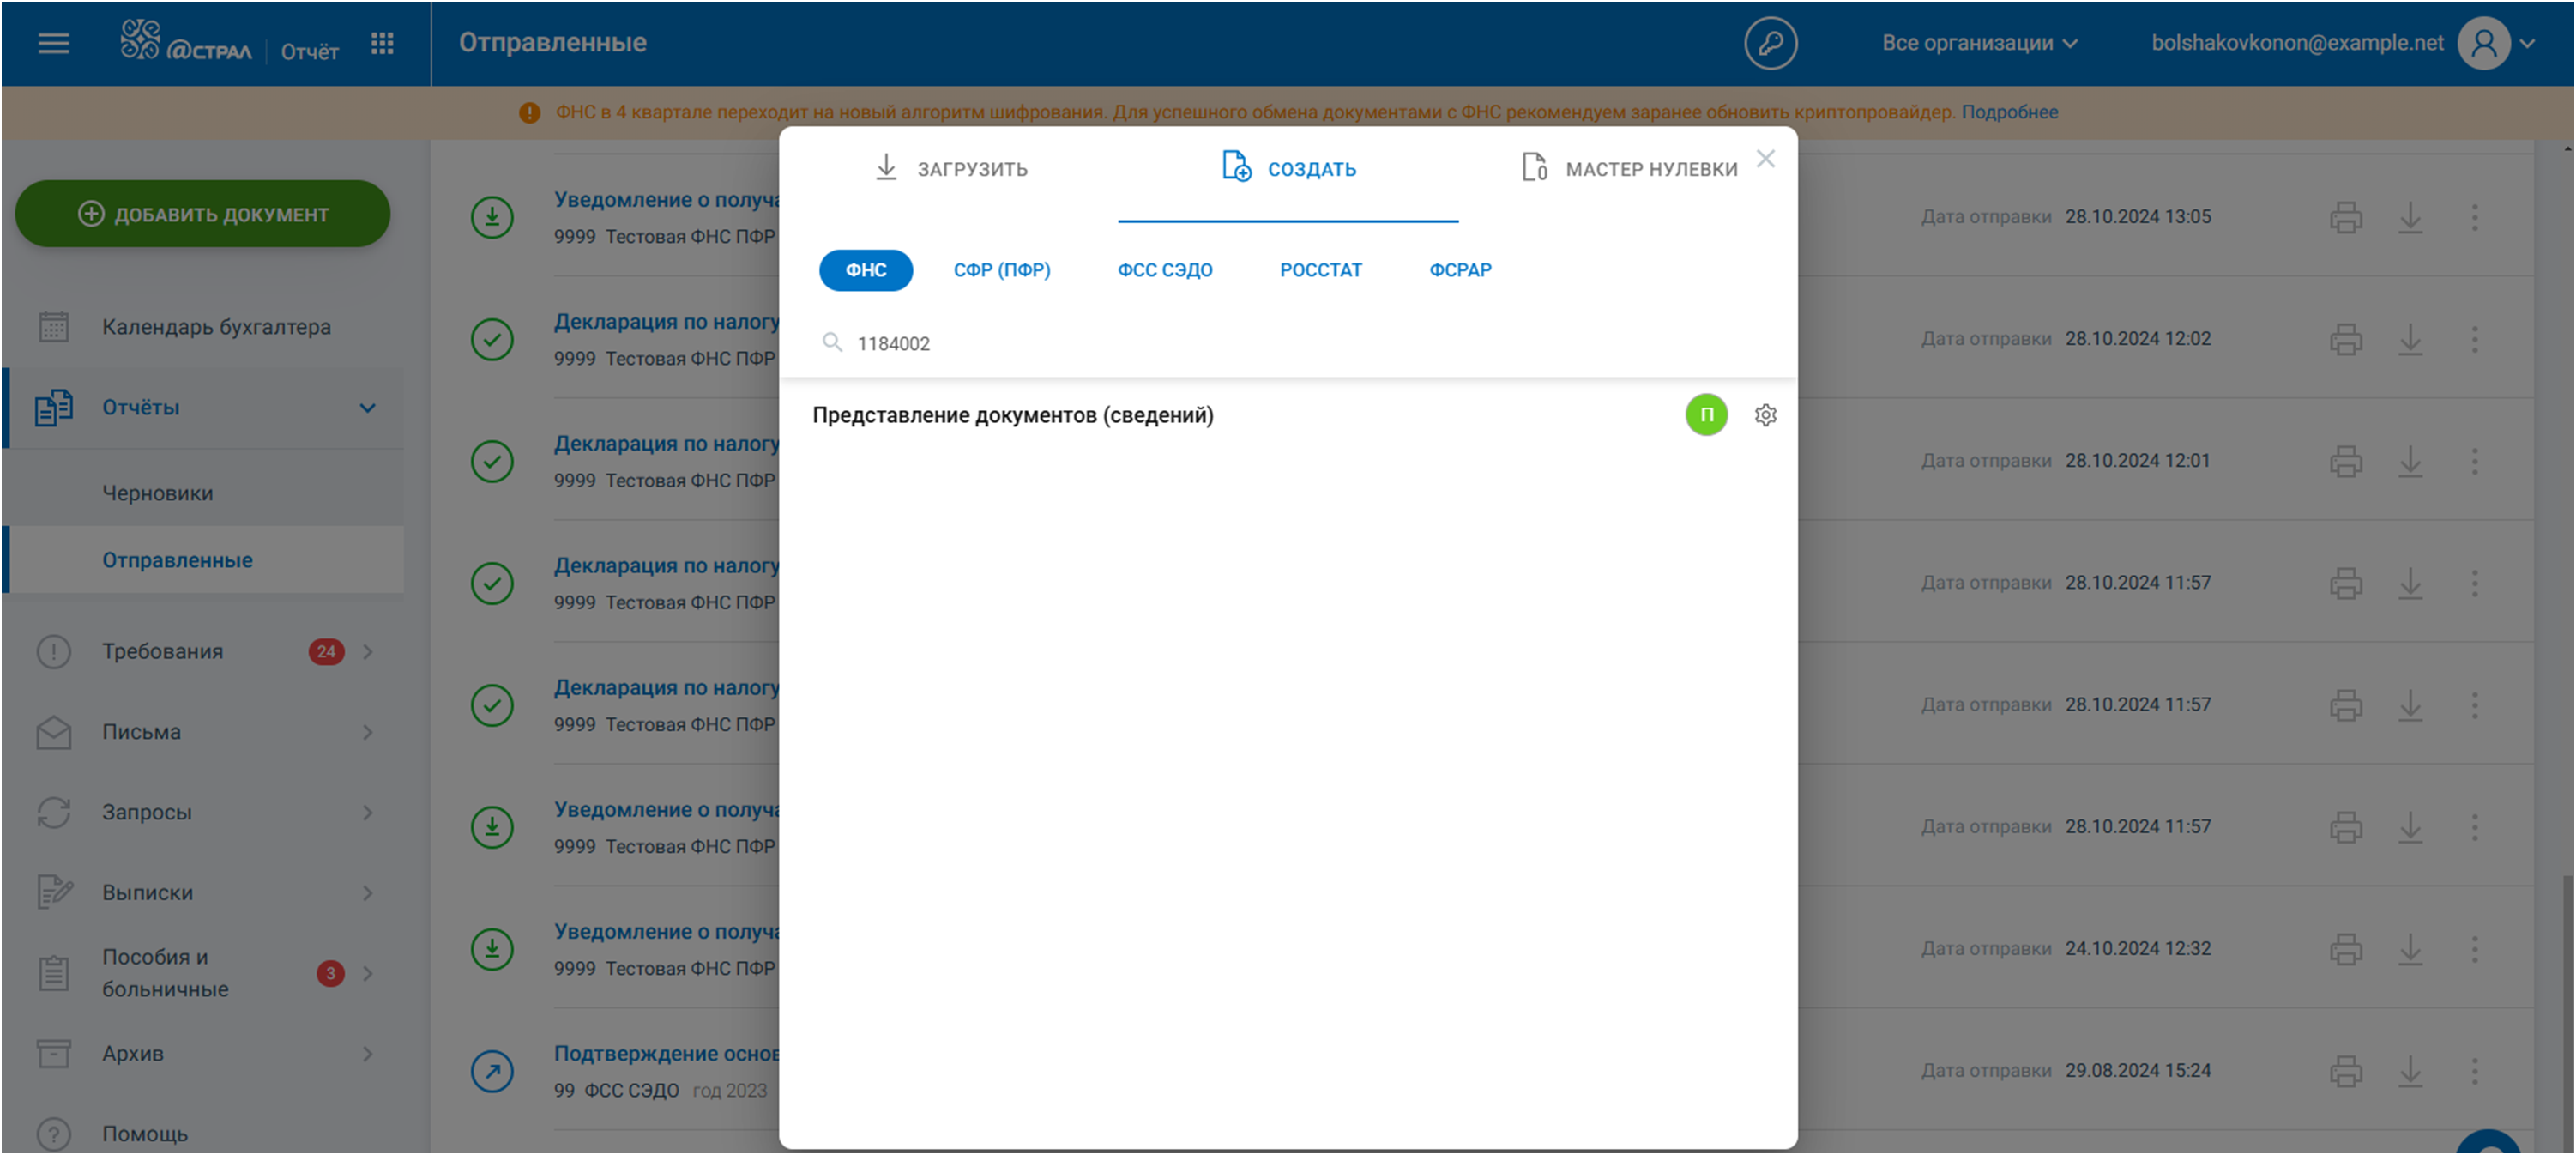Image resolution: width=2576 pixels, height=1155 pixels.
Task: Open the hamburger menu icon
Action: click(53, 43)
